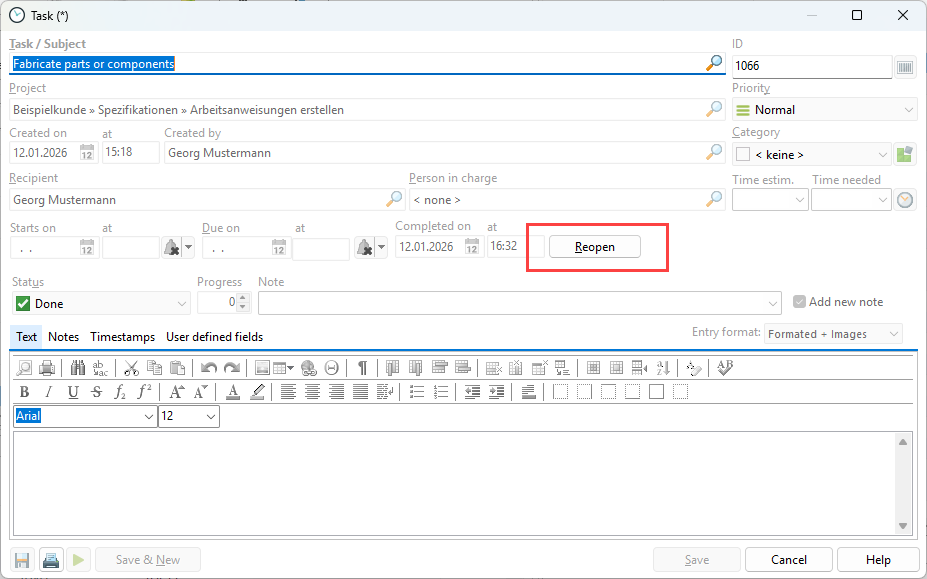This screenshot has height=579, width=927.
Task: Click the barcode icon beside ID field
Action: pos(905,67)
